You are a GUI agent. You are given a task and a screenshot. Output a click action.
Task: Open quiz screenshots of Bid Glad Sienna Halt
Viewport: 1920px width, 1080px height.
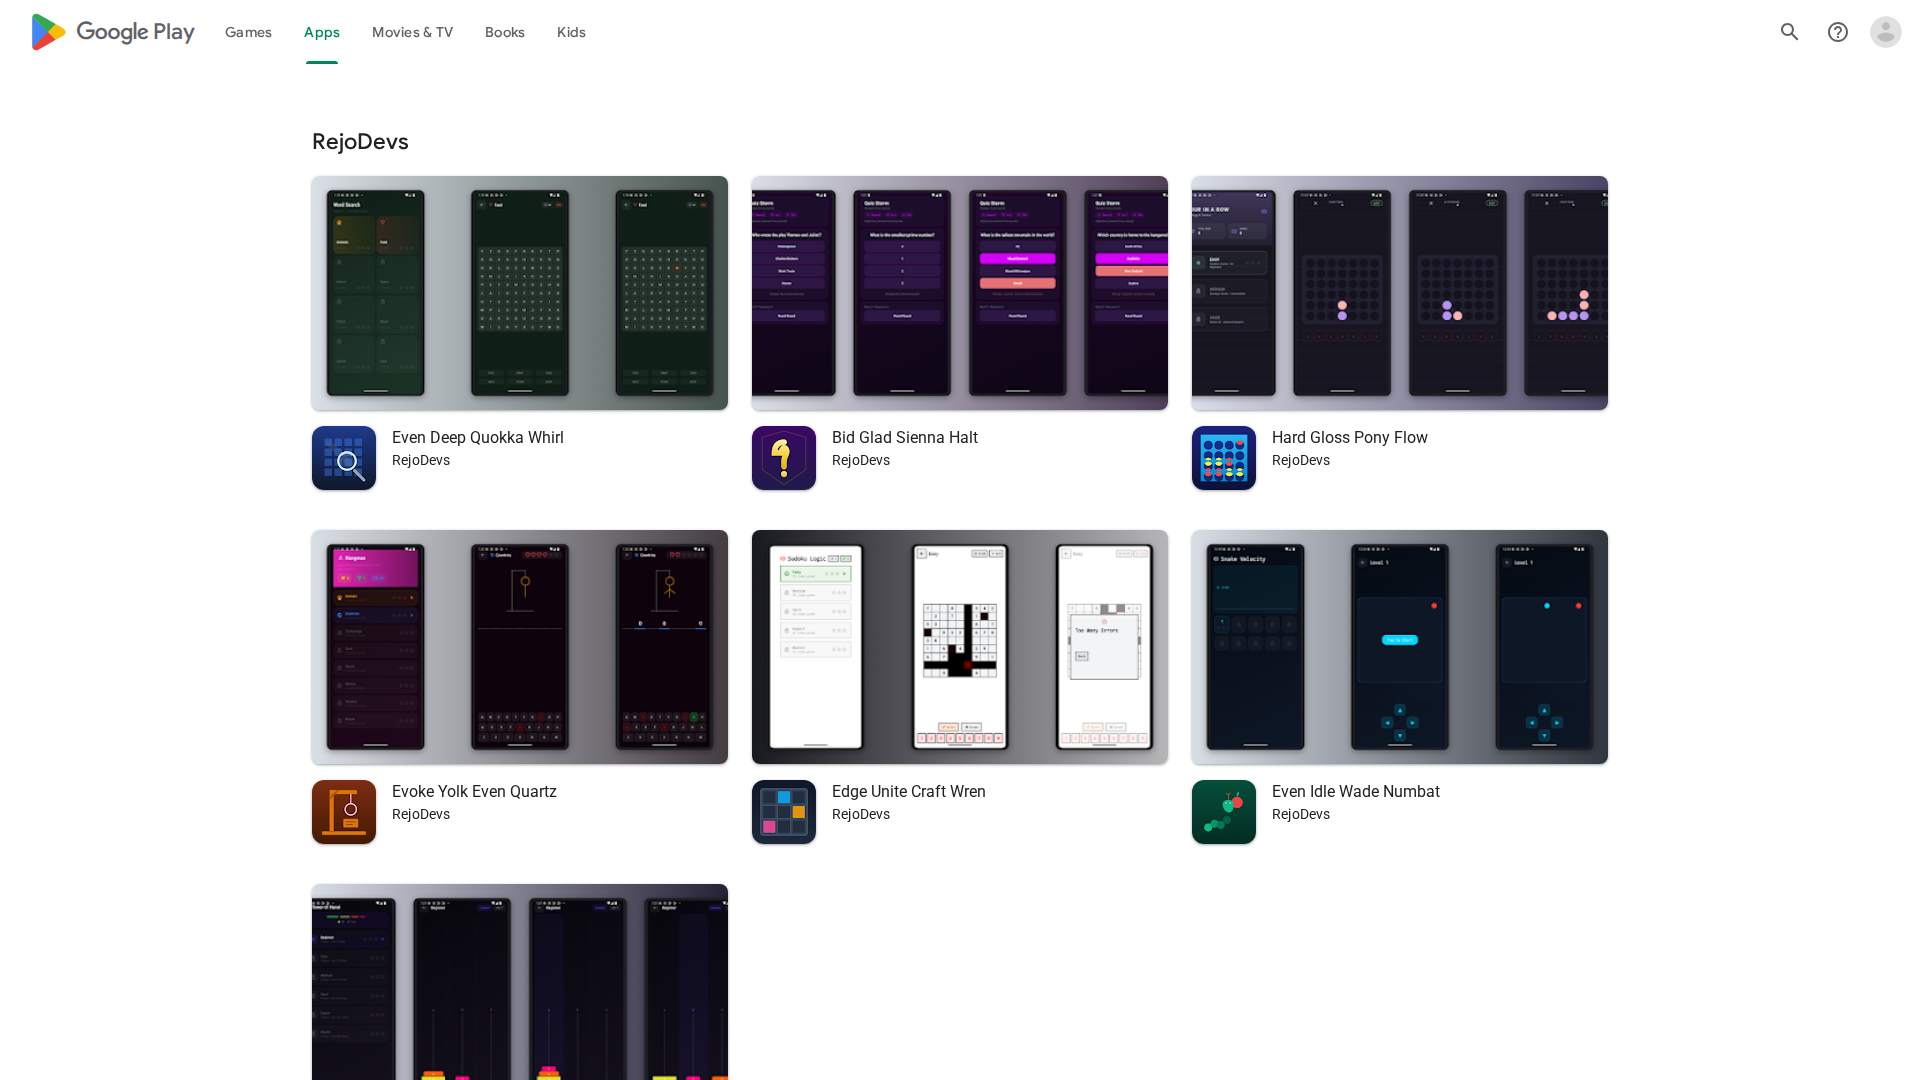click(x=960, y=293)
